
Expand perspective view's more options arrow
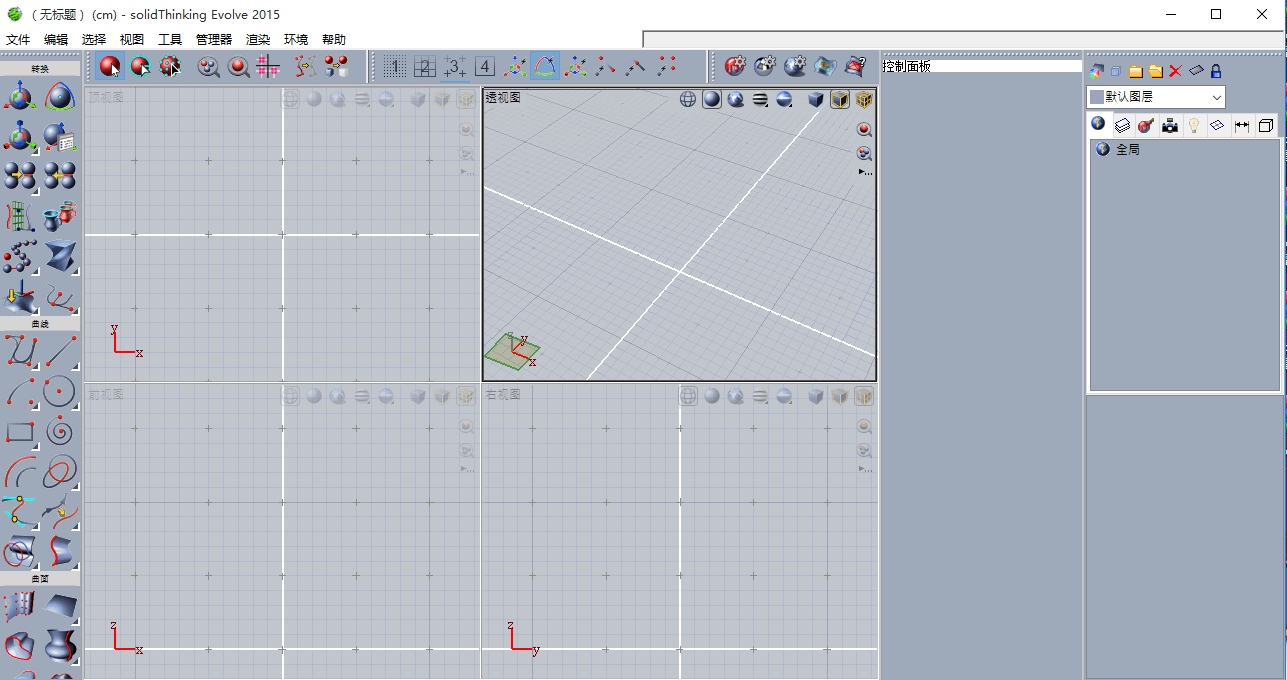(x=865, y=172)
